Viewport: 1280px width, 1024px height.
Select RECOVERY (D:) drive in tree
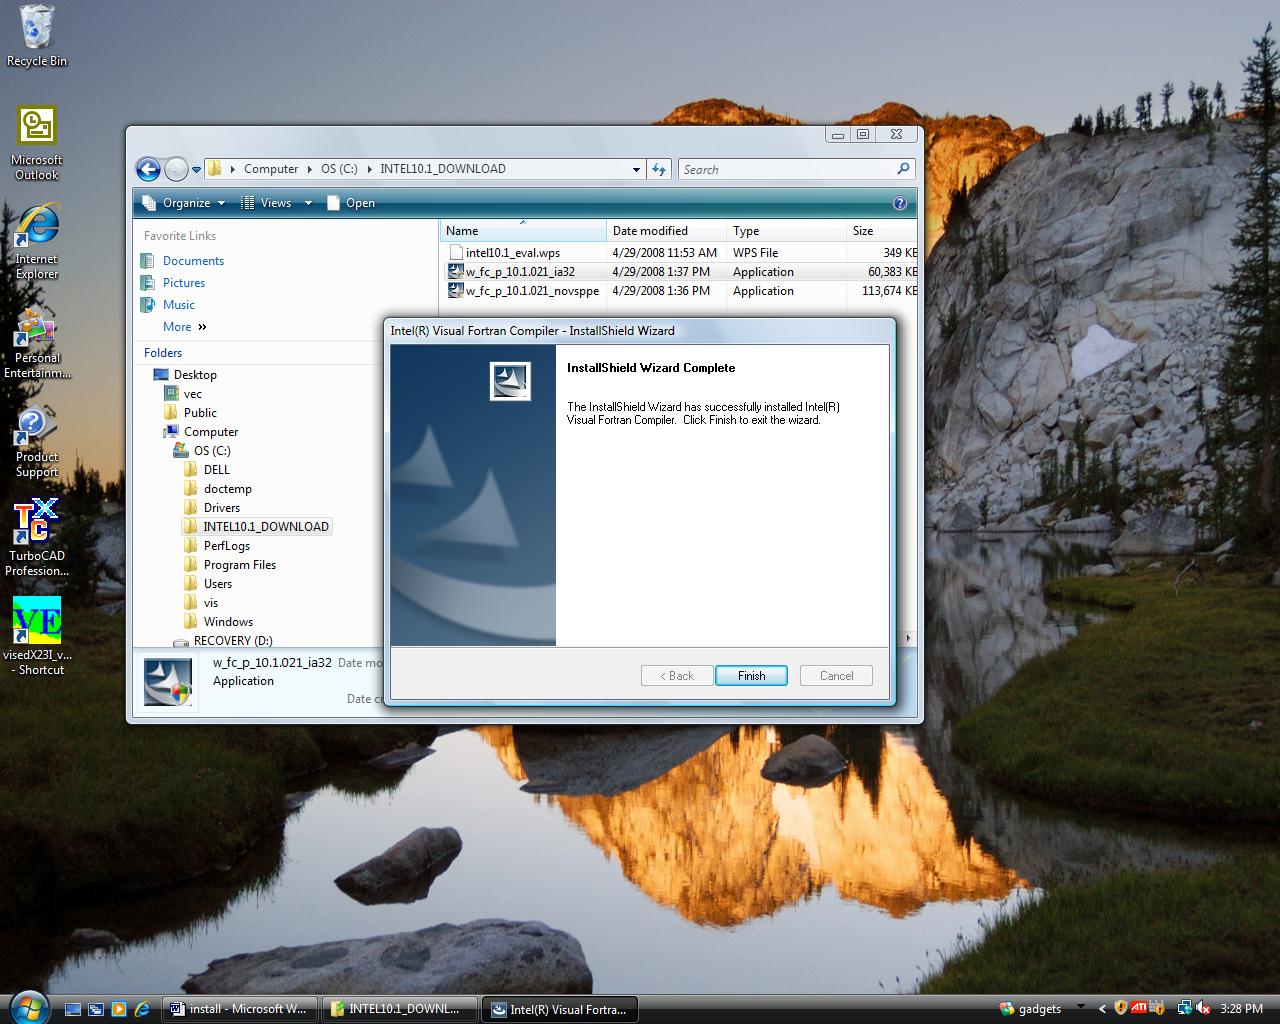[232, 641]
